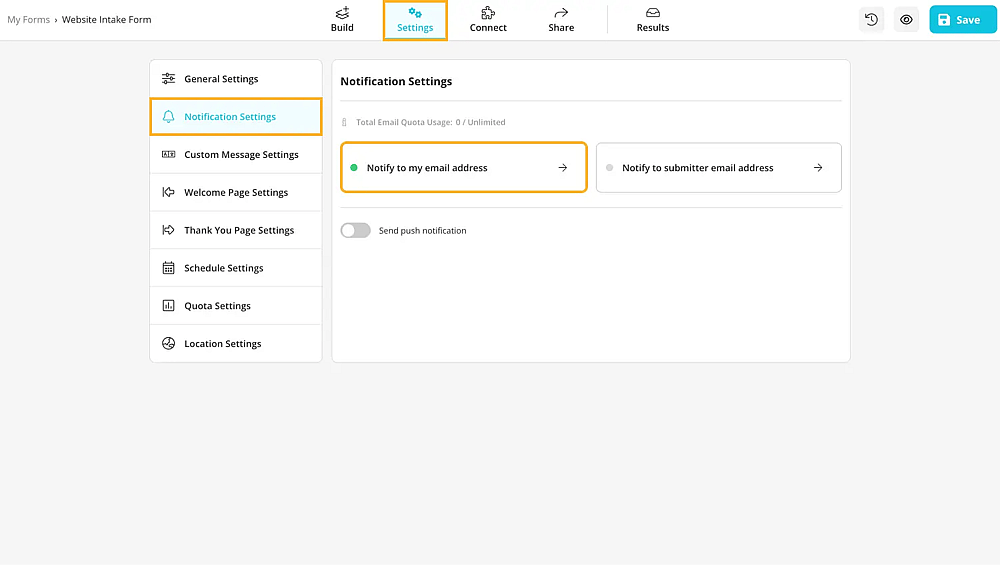This screenshot has width=1000, height=565.
Task: Open the Results tab
Action: (x=652, y=20)
